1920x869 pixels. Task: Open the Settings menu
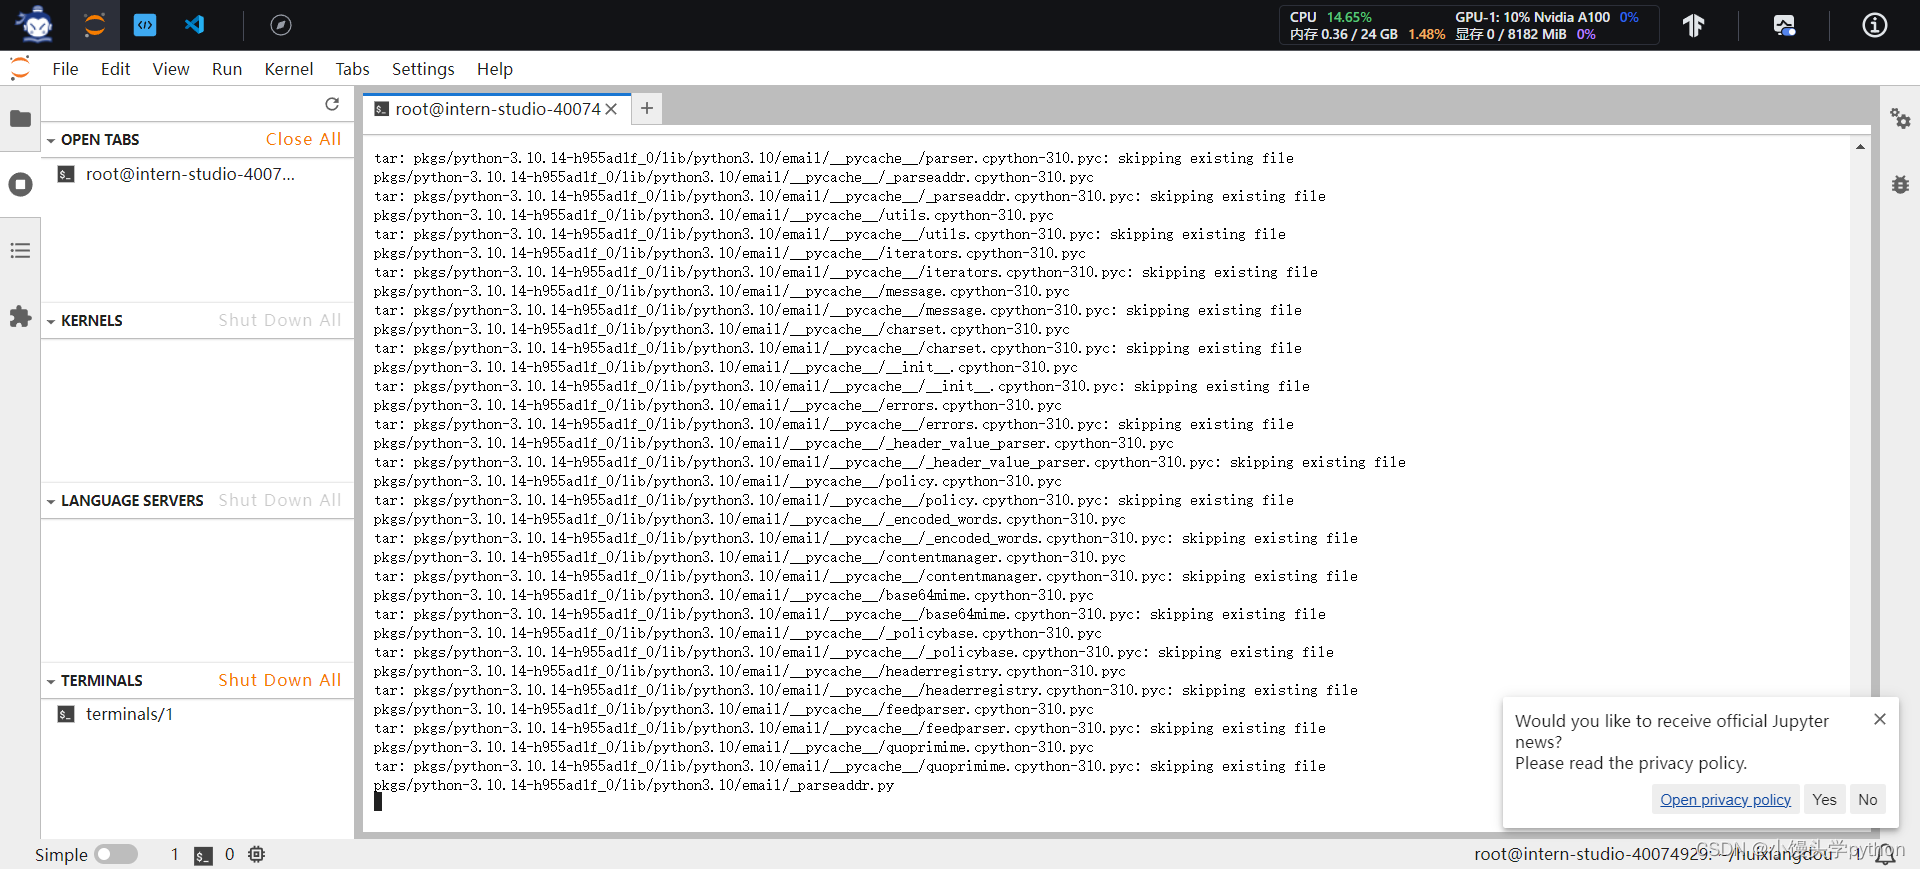[423, 69]
